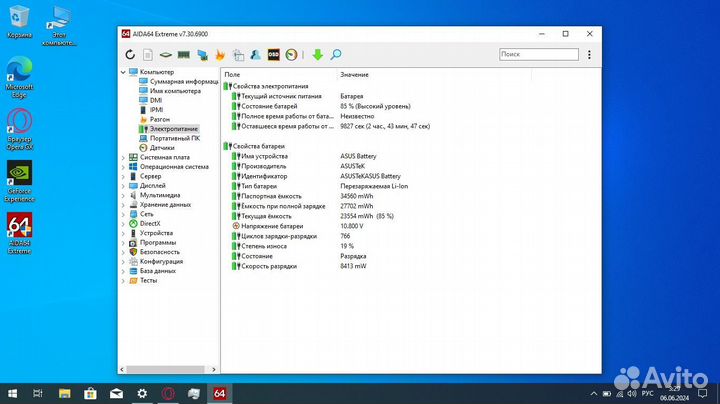This screenshot has width=720, height=404.
Task: Select the Тесты tree item
Action: (143, 281)
